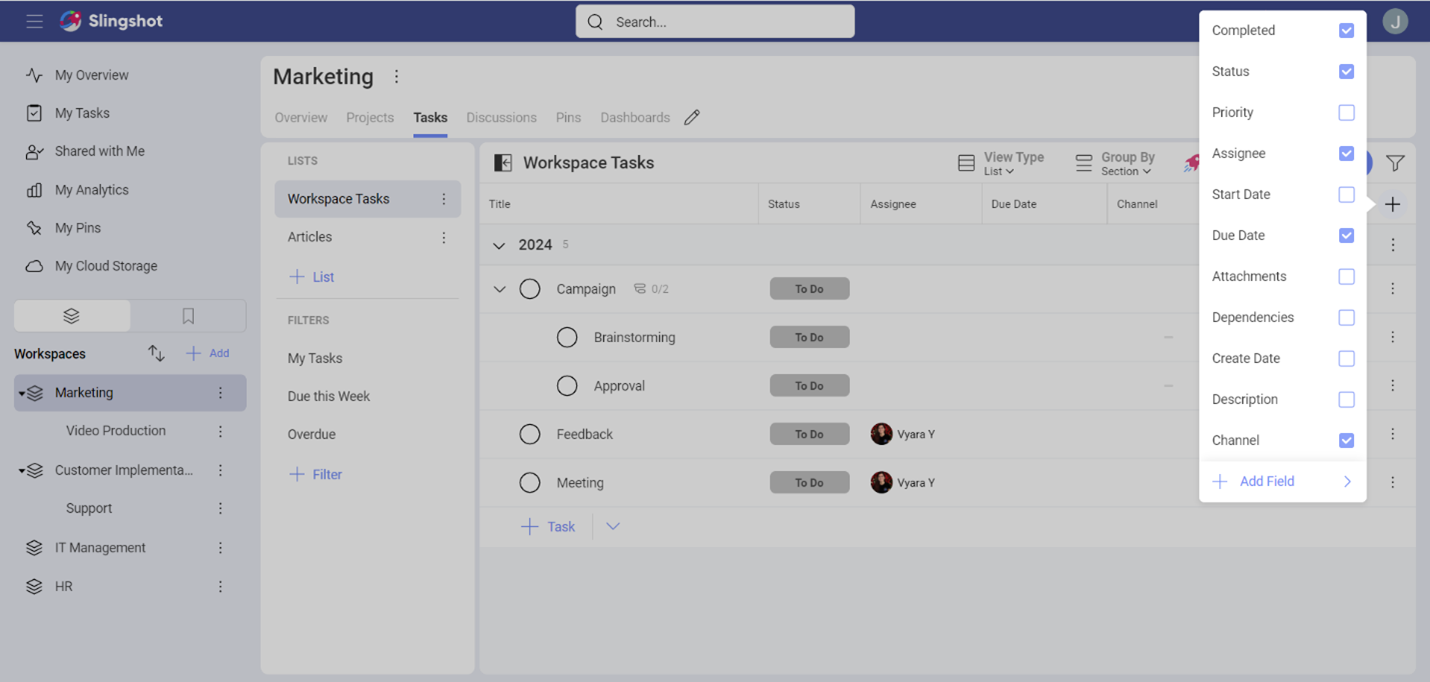Viewport: 1430px width, 682px height.
Task: Open the Campaign To Do status dropdown
Action: pos(809,289)
